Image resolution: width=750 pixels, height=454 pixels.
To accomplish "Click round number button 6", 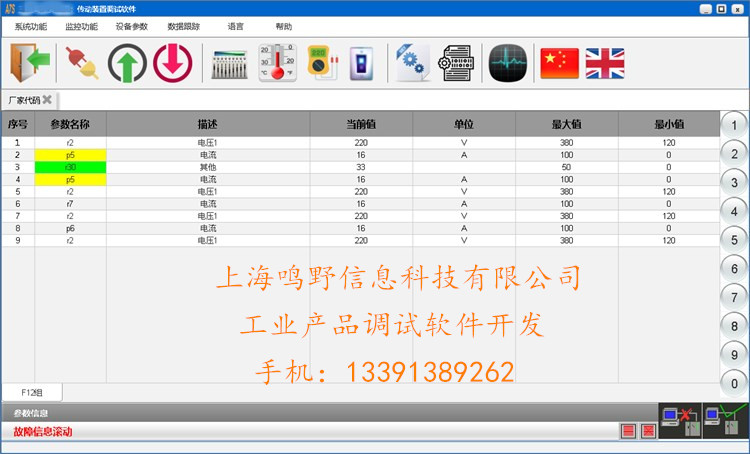I will click(734, 269).
